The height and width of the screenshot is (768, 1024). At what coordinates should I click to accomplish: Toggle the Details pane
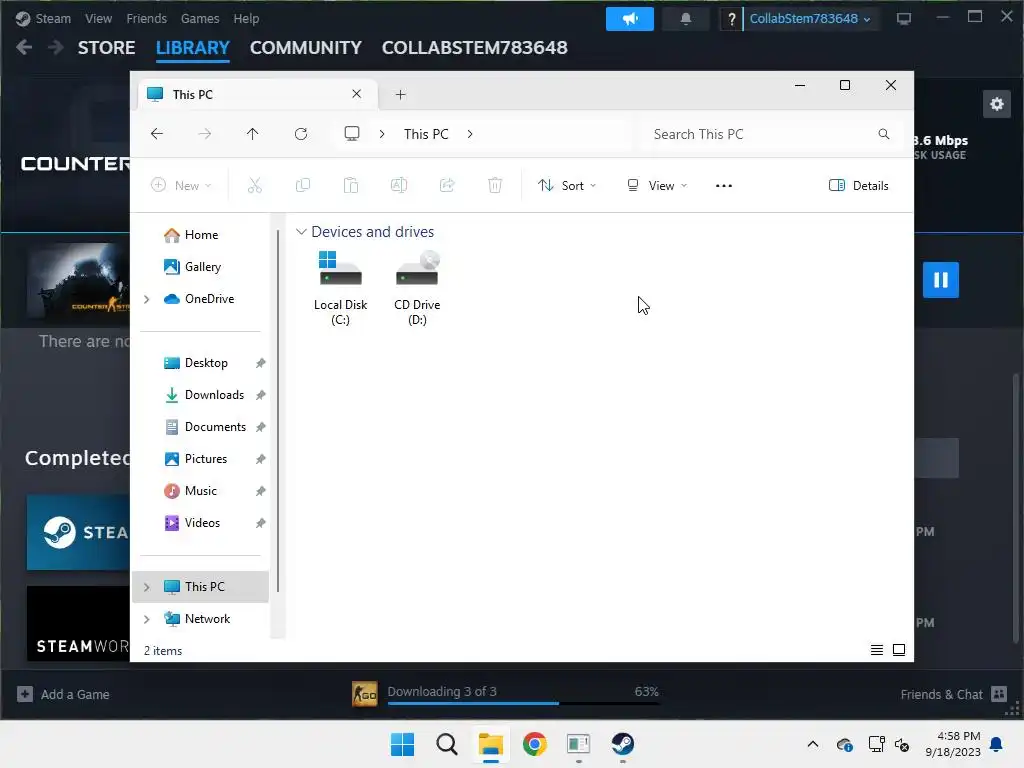tap(859, 185)
